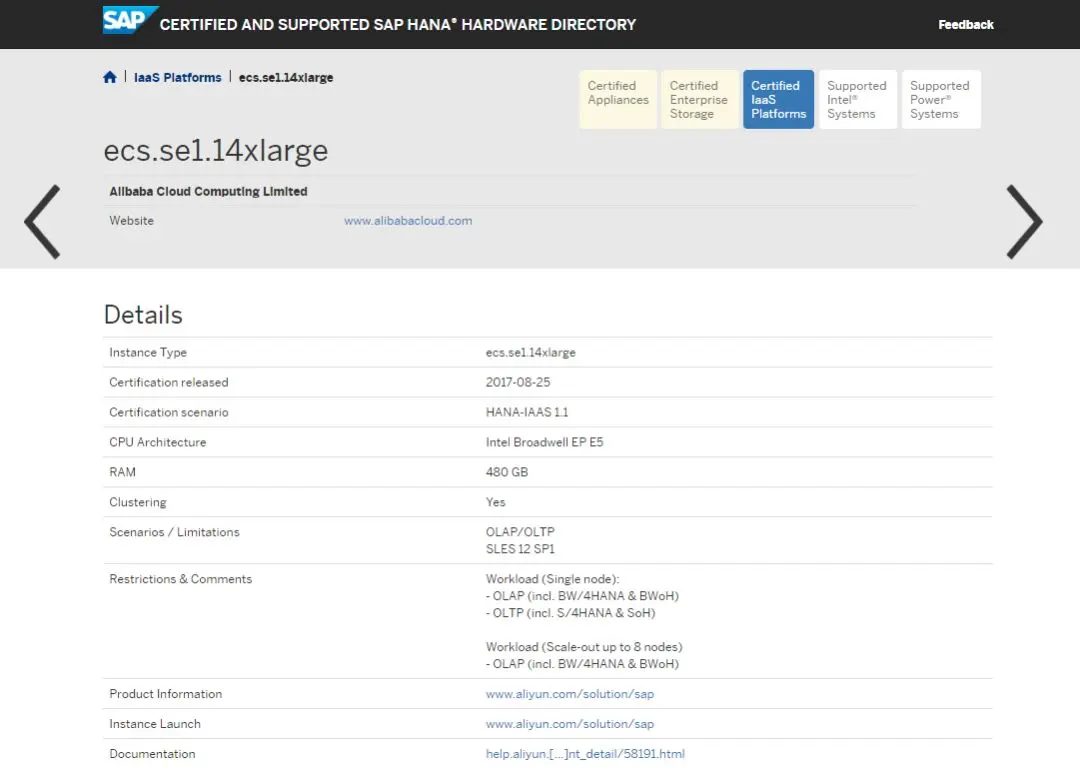
Task: Click SLES 12 SP1 text
Action: [x=520, y=549]
